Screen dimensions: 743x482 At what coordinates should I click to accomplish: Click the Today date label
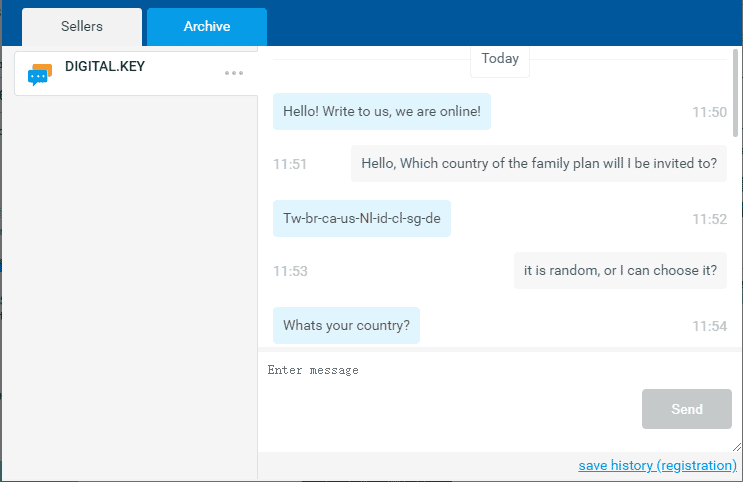(500, 59)
